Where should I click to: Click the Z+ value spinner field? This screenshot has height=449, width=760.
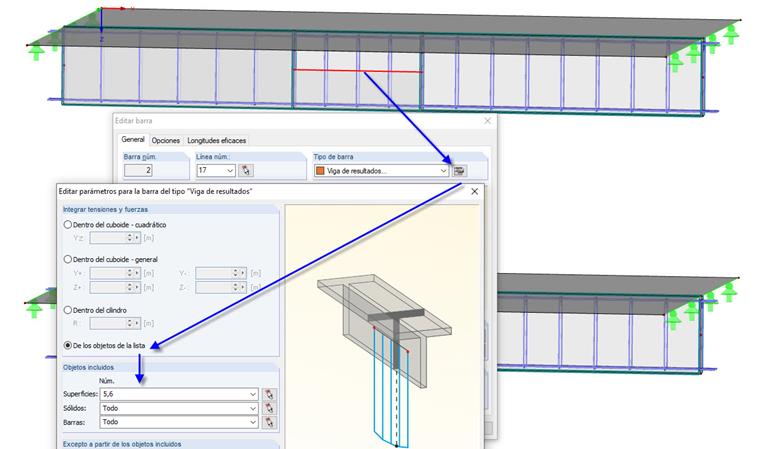115,288
